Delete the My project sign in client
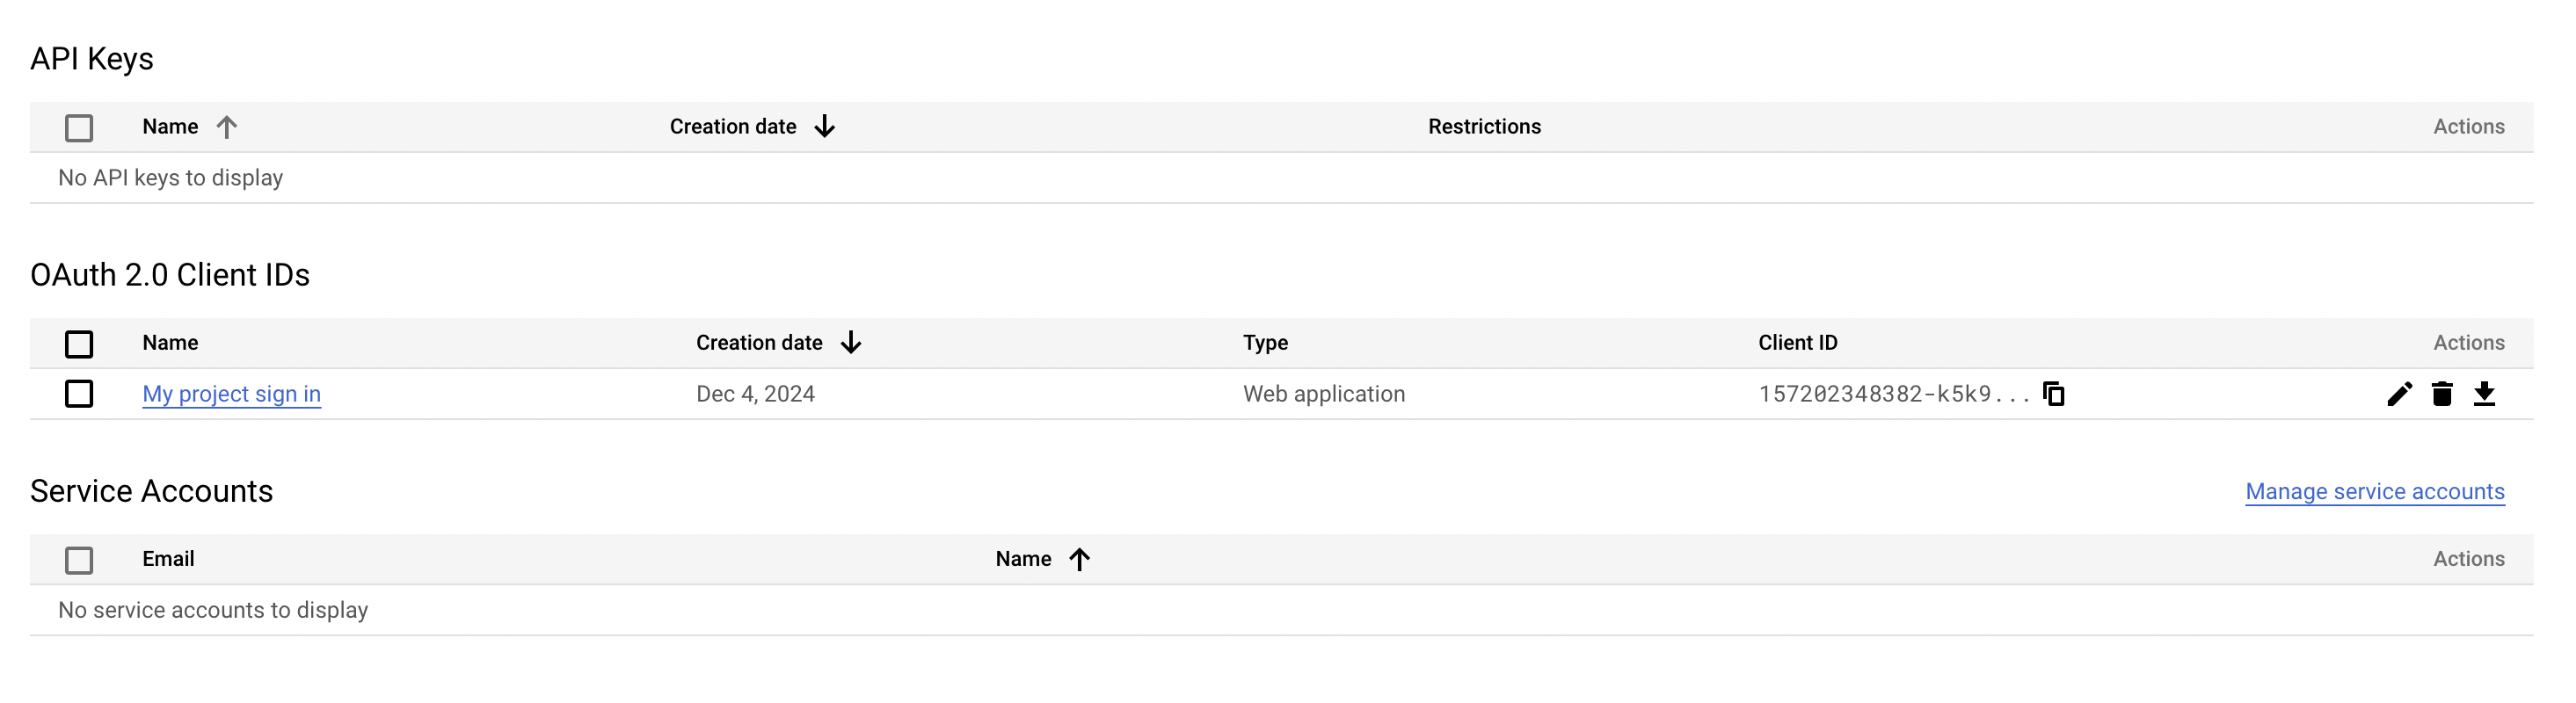The width and height of the screenshot is (2576, 703). click(2442, 394)
